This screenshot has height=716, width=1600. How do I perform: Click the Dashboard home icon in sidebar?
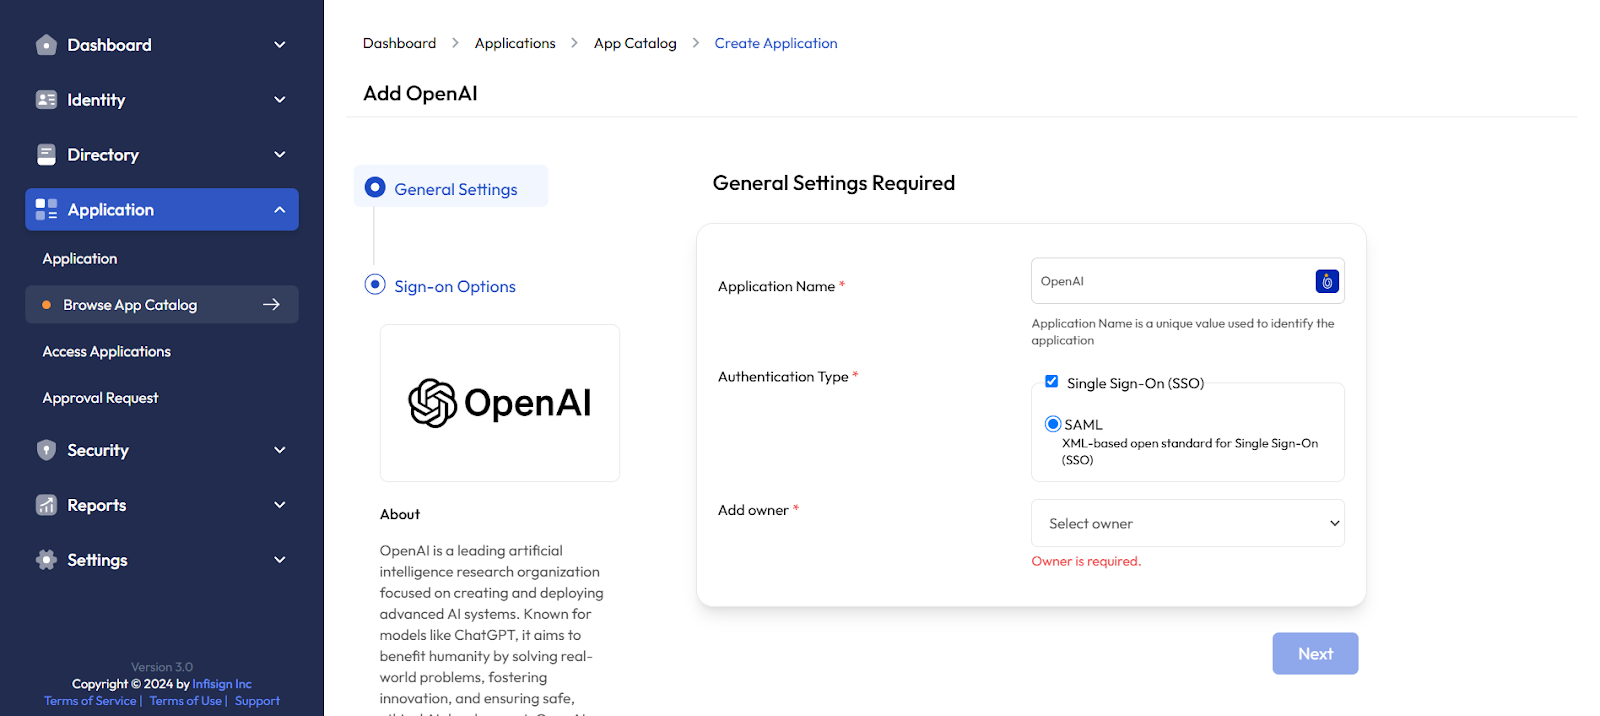(46, 45)
